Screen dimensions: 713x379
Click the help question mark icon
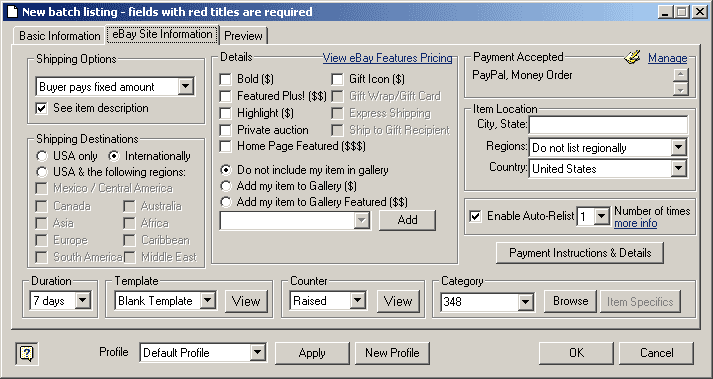point(27,353)
